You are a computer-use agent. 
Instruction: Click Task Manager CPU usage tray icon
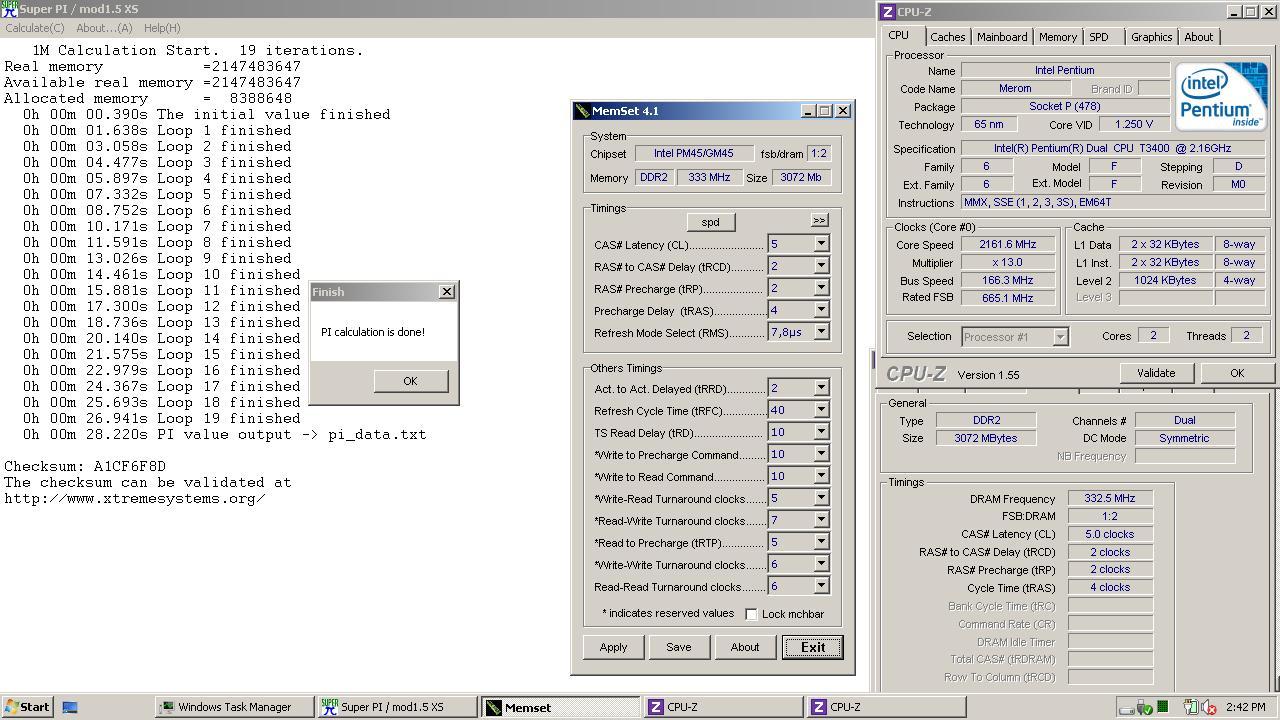coord(1163,708)
